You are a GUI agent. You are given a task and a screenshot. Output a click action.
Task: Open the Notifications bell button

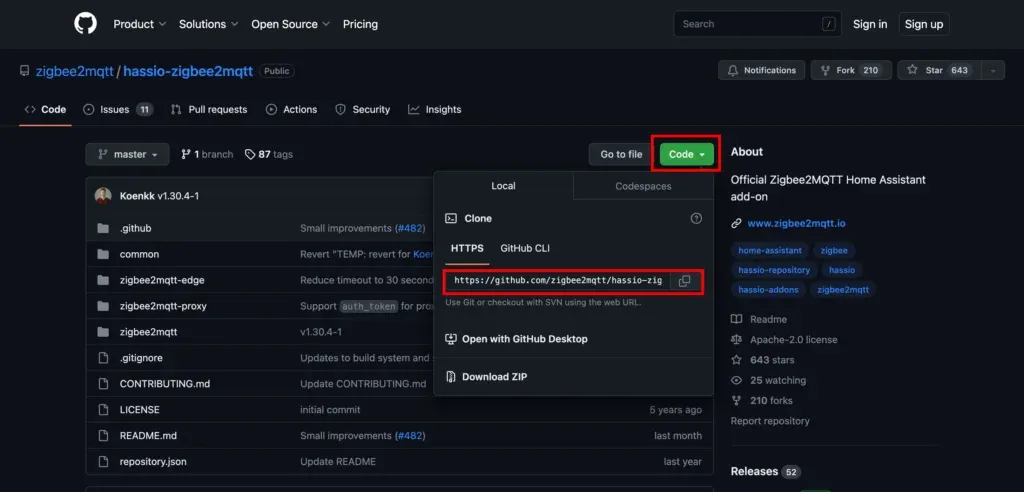(761, 70)
